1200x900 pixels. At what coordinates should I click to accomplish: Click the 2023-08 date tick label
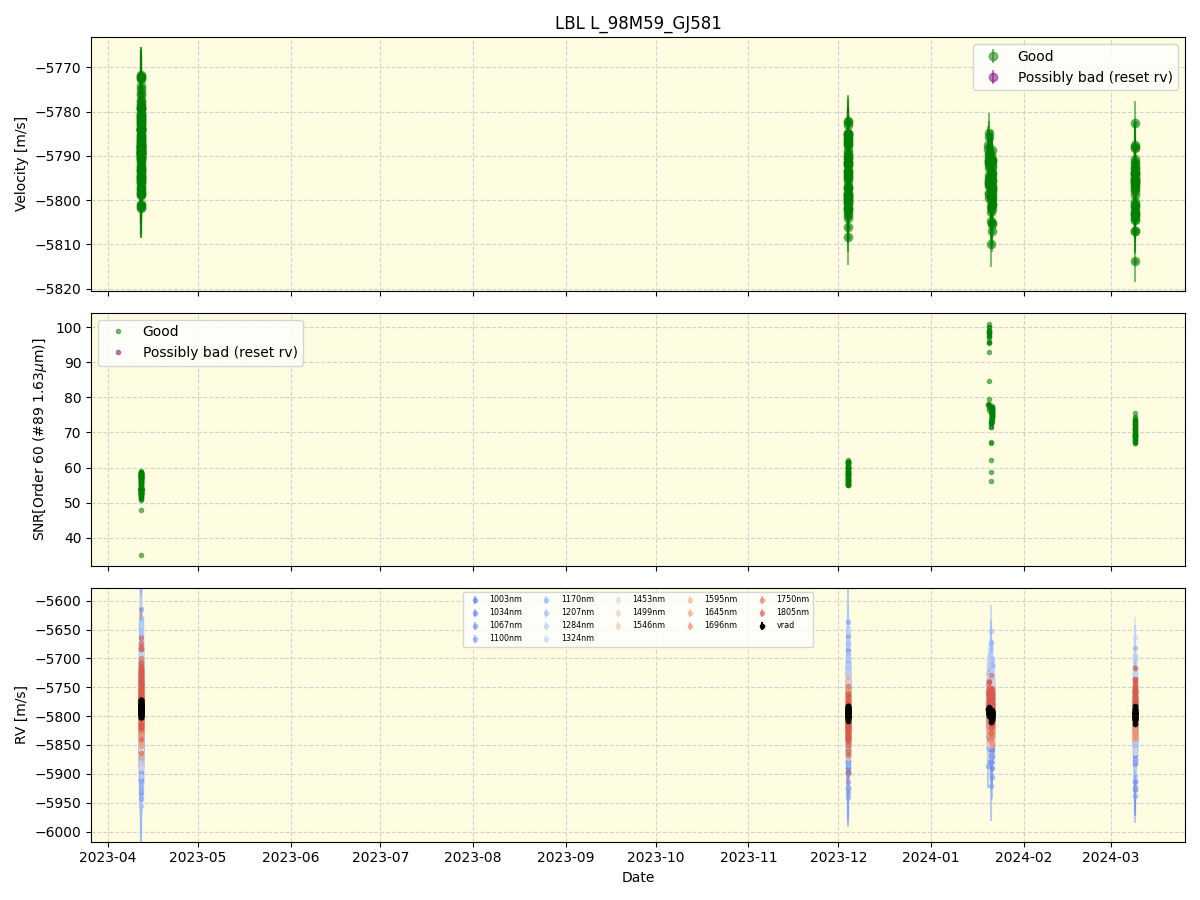(x=474, y=857)
